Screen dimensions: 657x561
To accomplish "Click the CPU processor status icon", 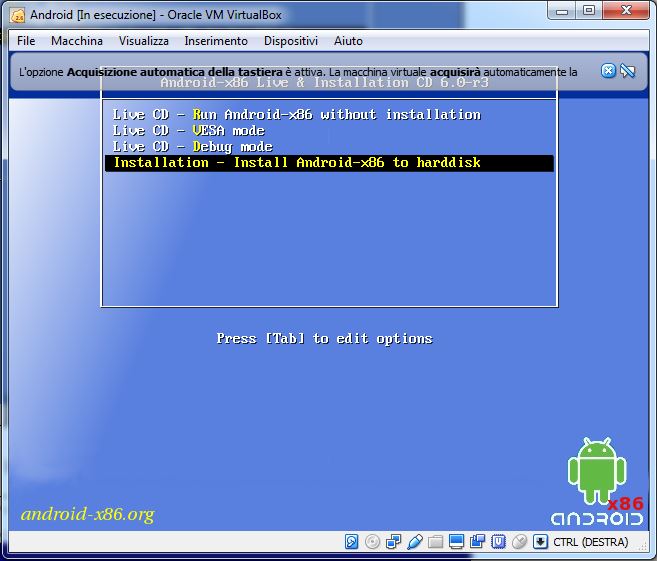I will [x=498, y=542].
